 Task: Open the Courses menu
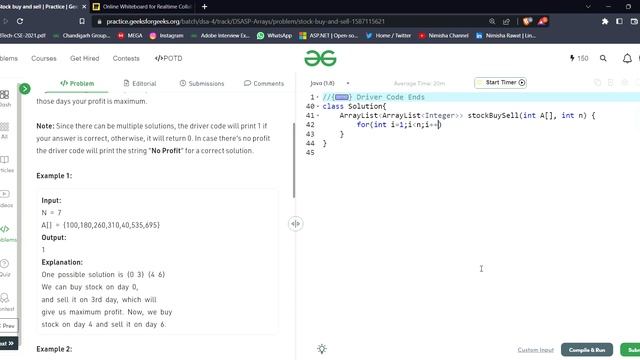[44, 58]
